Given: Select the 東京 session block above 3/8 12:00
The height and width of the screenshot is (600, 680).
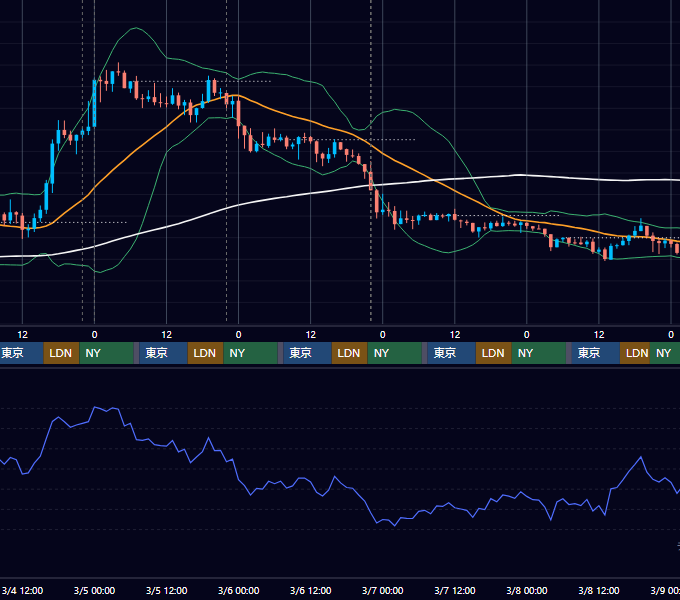Looking at the screenshot, I should (x=595, y=353).
